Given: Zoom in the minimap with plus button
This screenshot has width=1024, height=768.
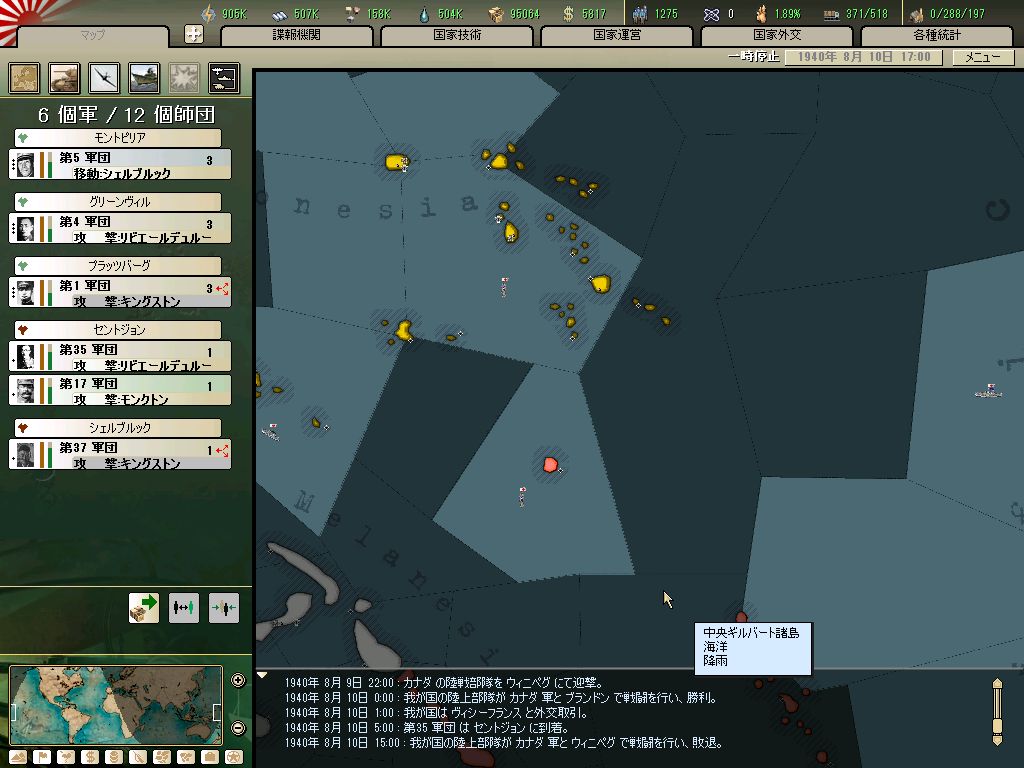Looking at the screenshot, I should [238, 680].
